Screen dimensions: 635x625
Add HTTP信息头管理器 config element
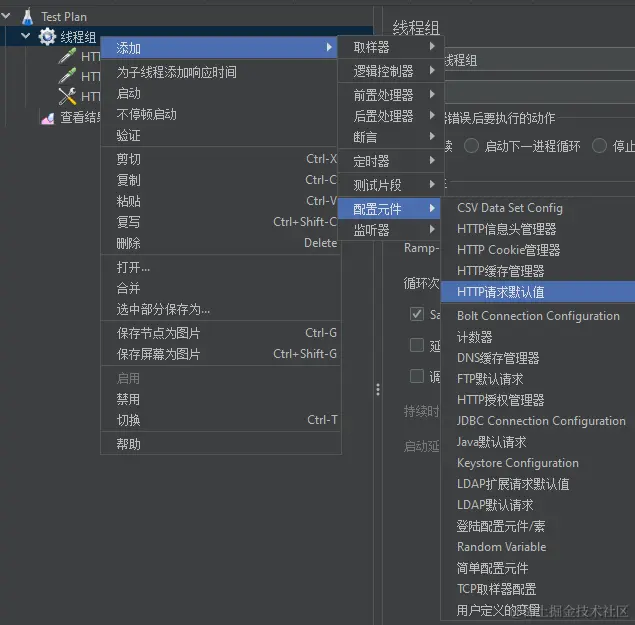[x=538, y=229]
